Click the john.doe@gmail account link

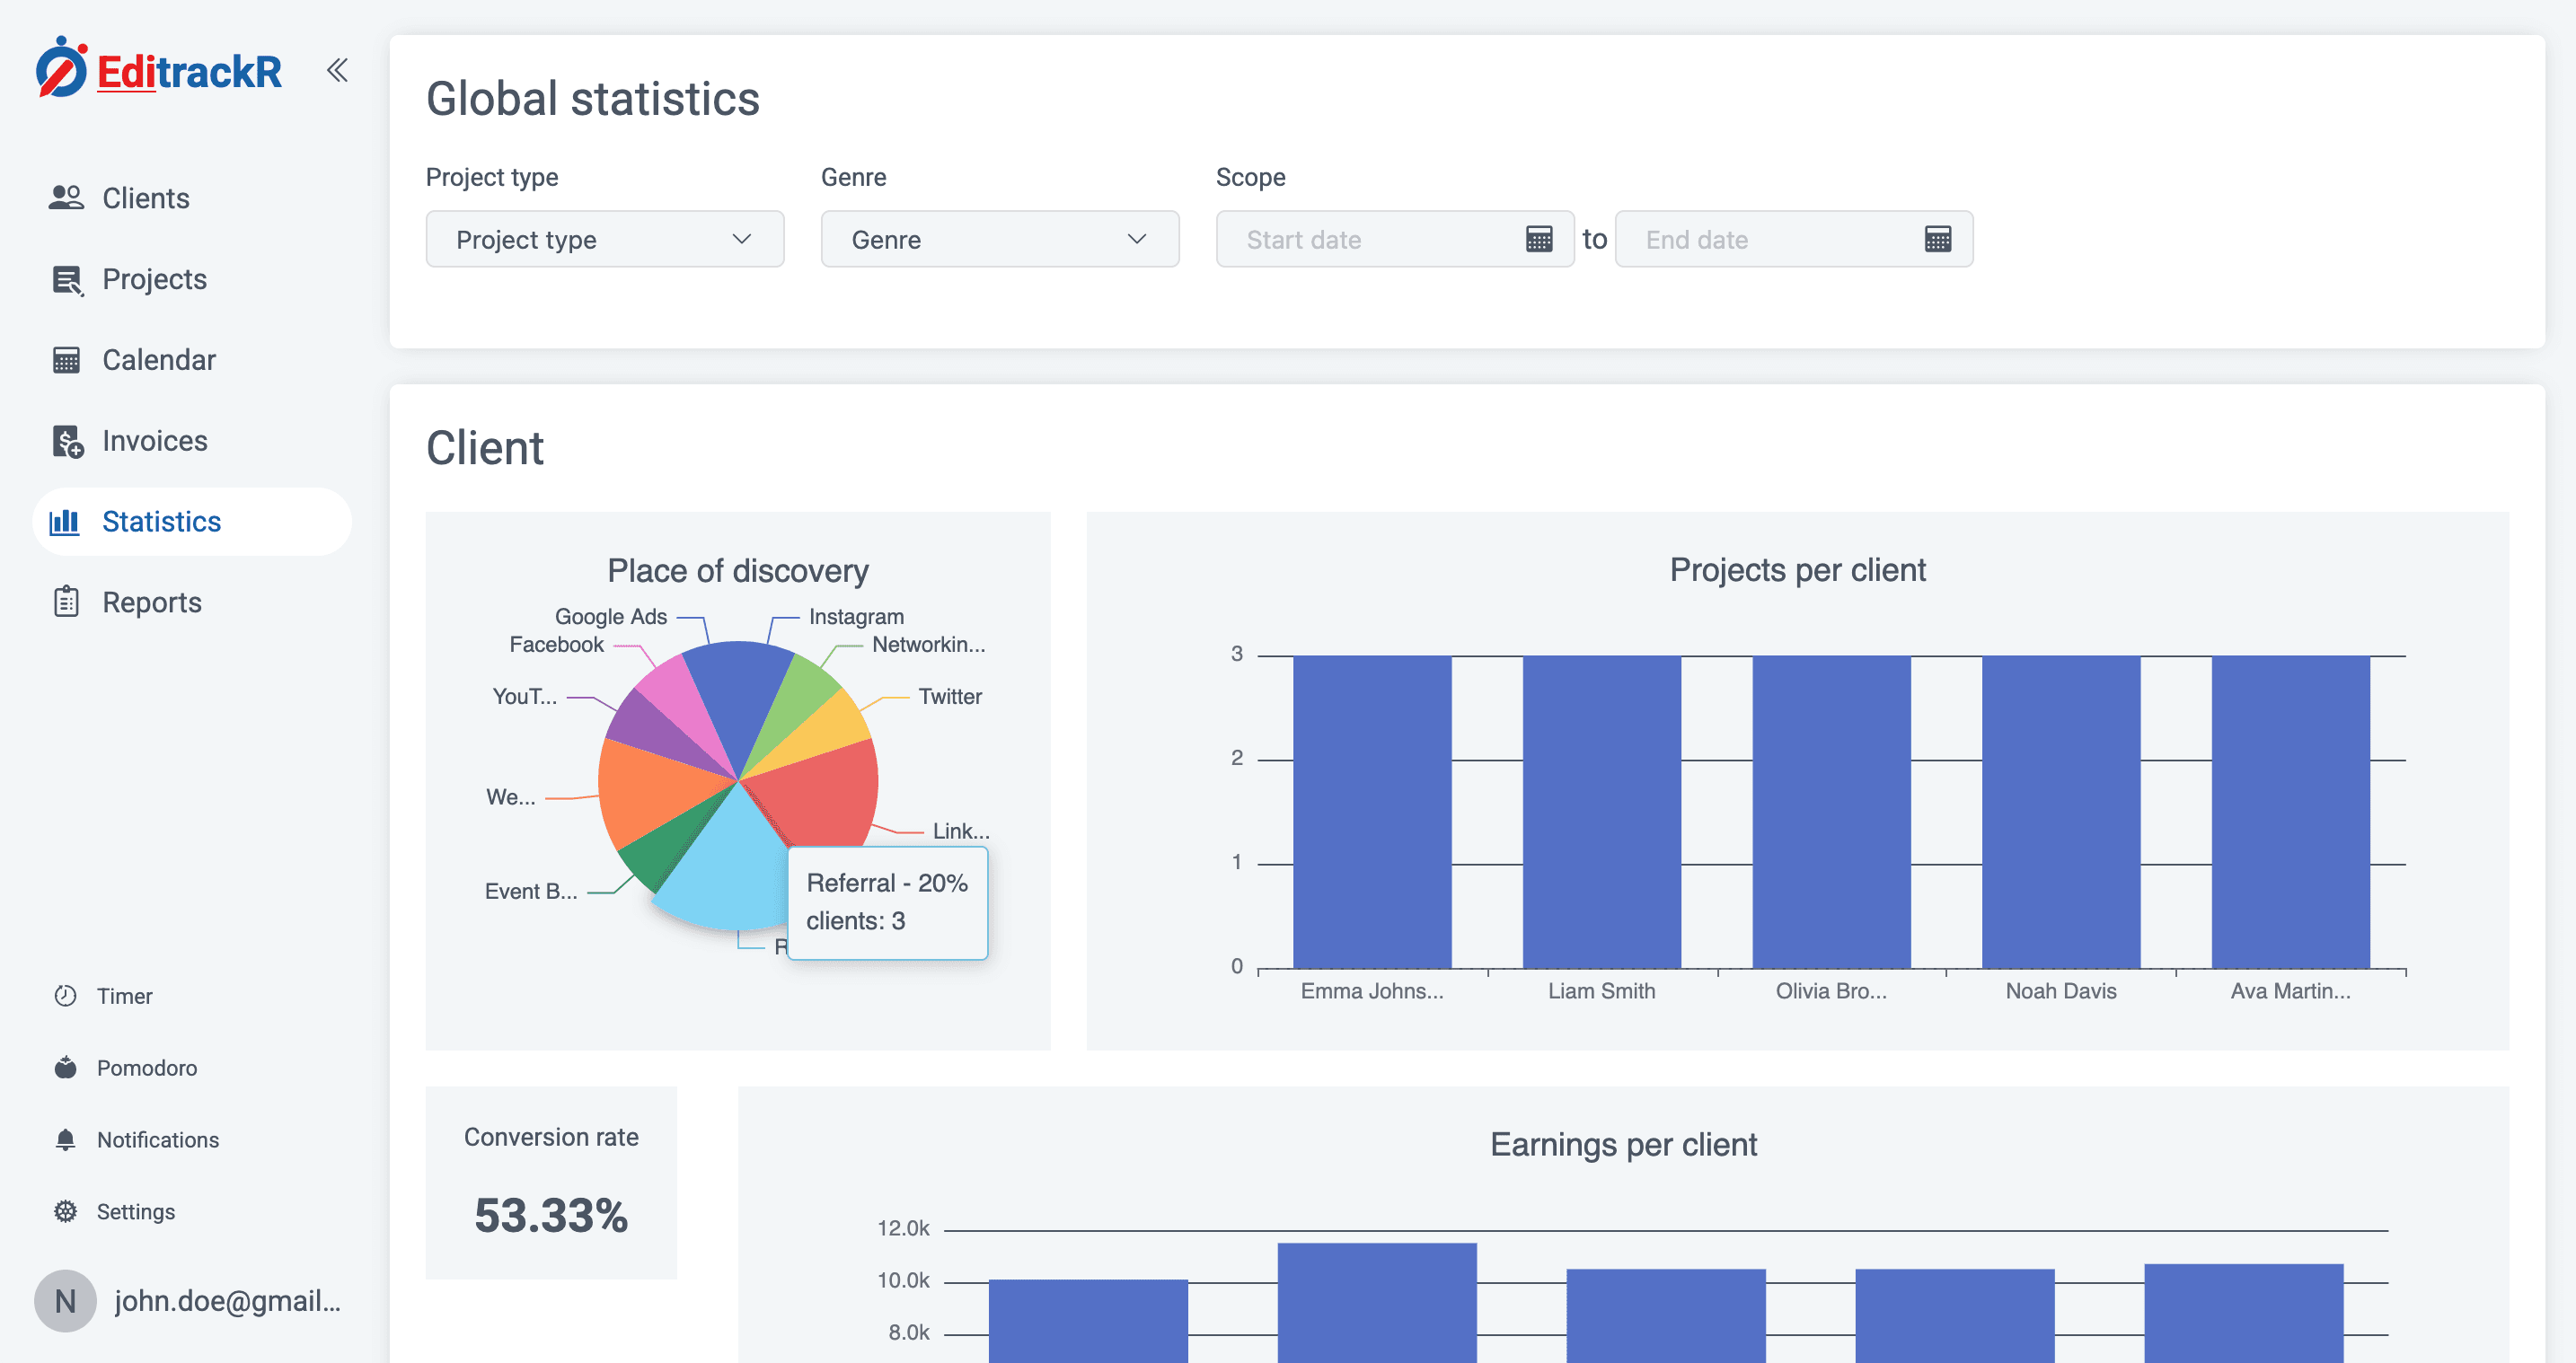tap(227, 1300)
